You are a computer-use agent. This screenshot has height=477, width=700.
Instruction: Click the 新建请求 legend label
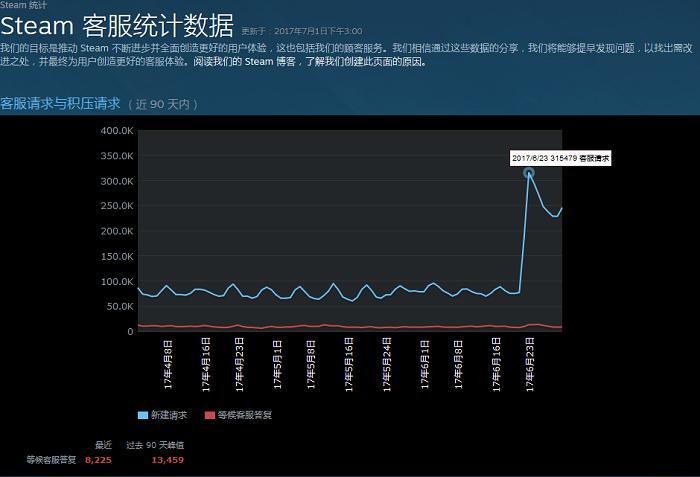(x=169, y=415)
